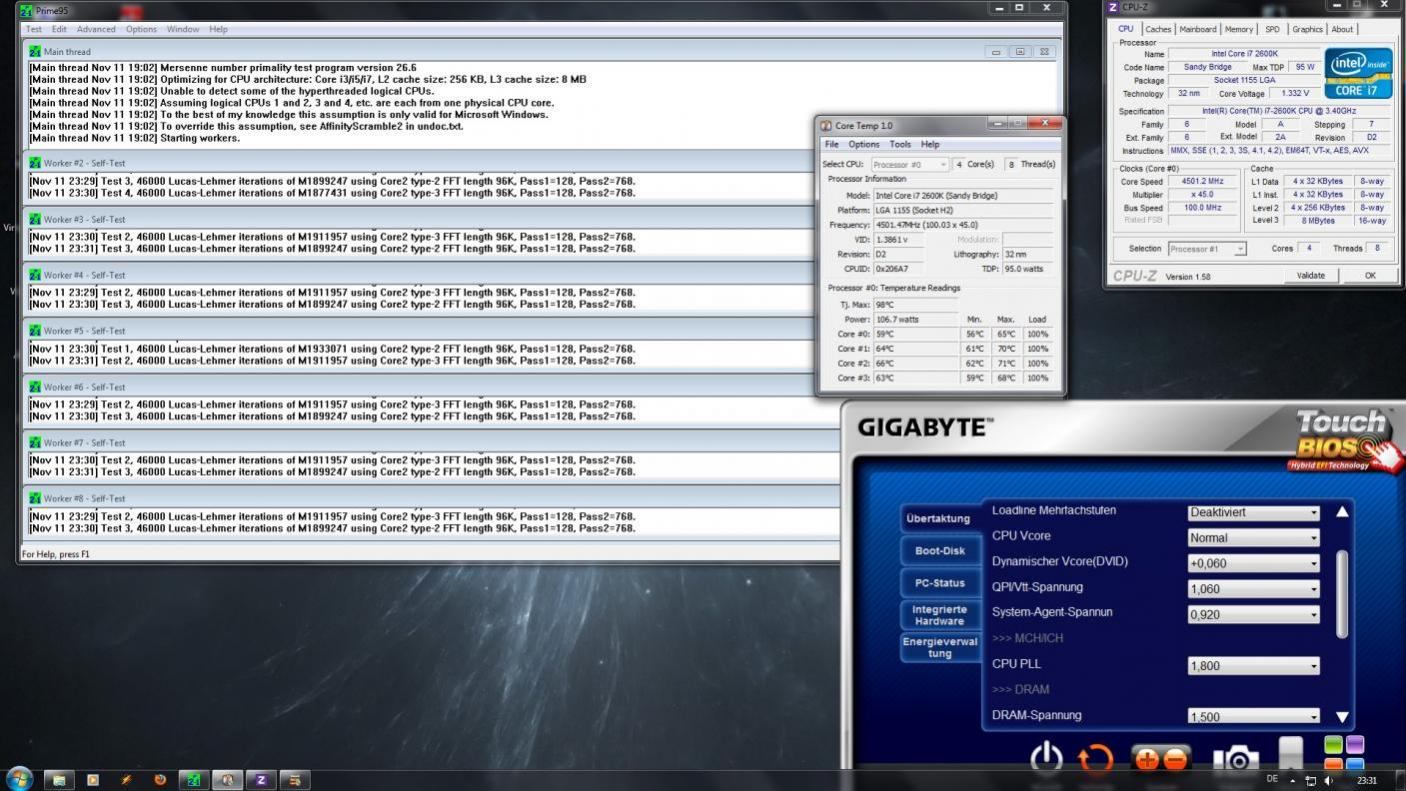Switch to CPU-Z Graphics tab
Image resolution: width=1406 pixels, height=791 pixels.
[x=1307, y=29]
